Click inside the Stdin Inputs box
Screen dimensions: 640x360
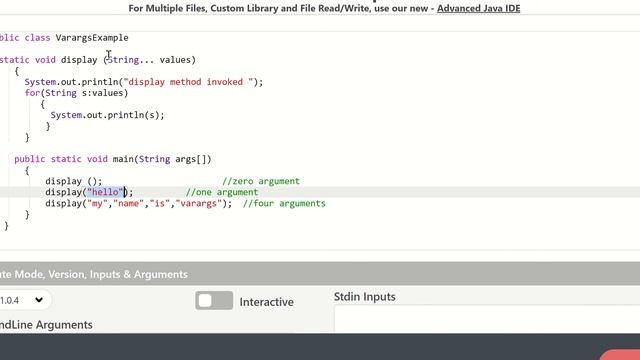click(487, 319)
